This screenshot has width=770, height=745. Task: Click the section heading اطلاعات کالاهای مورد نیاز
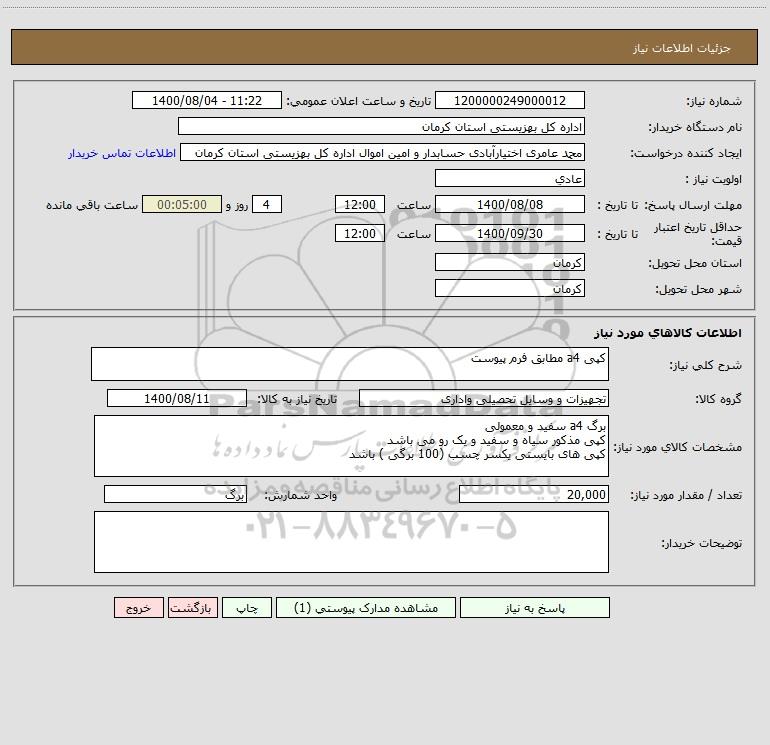coord(668,333)
